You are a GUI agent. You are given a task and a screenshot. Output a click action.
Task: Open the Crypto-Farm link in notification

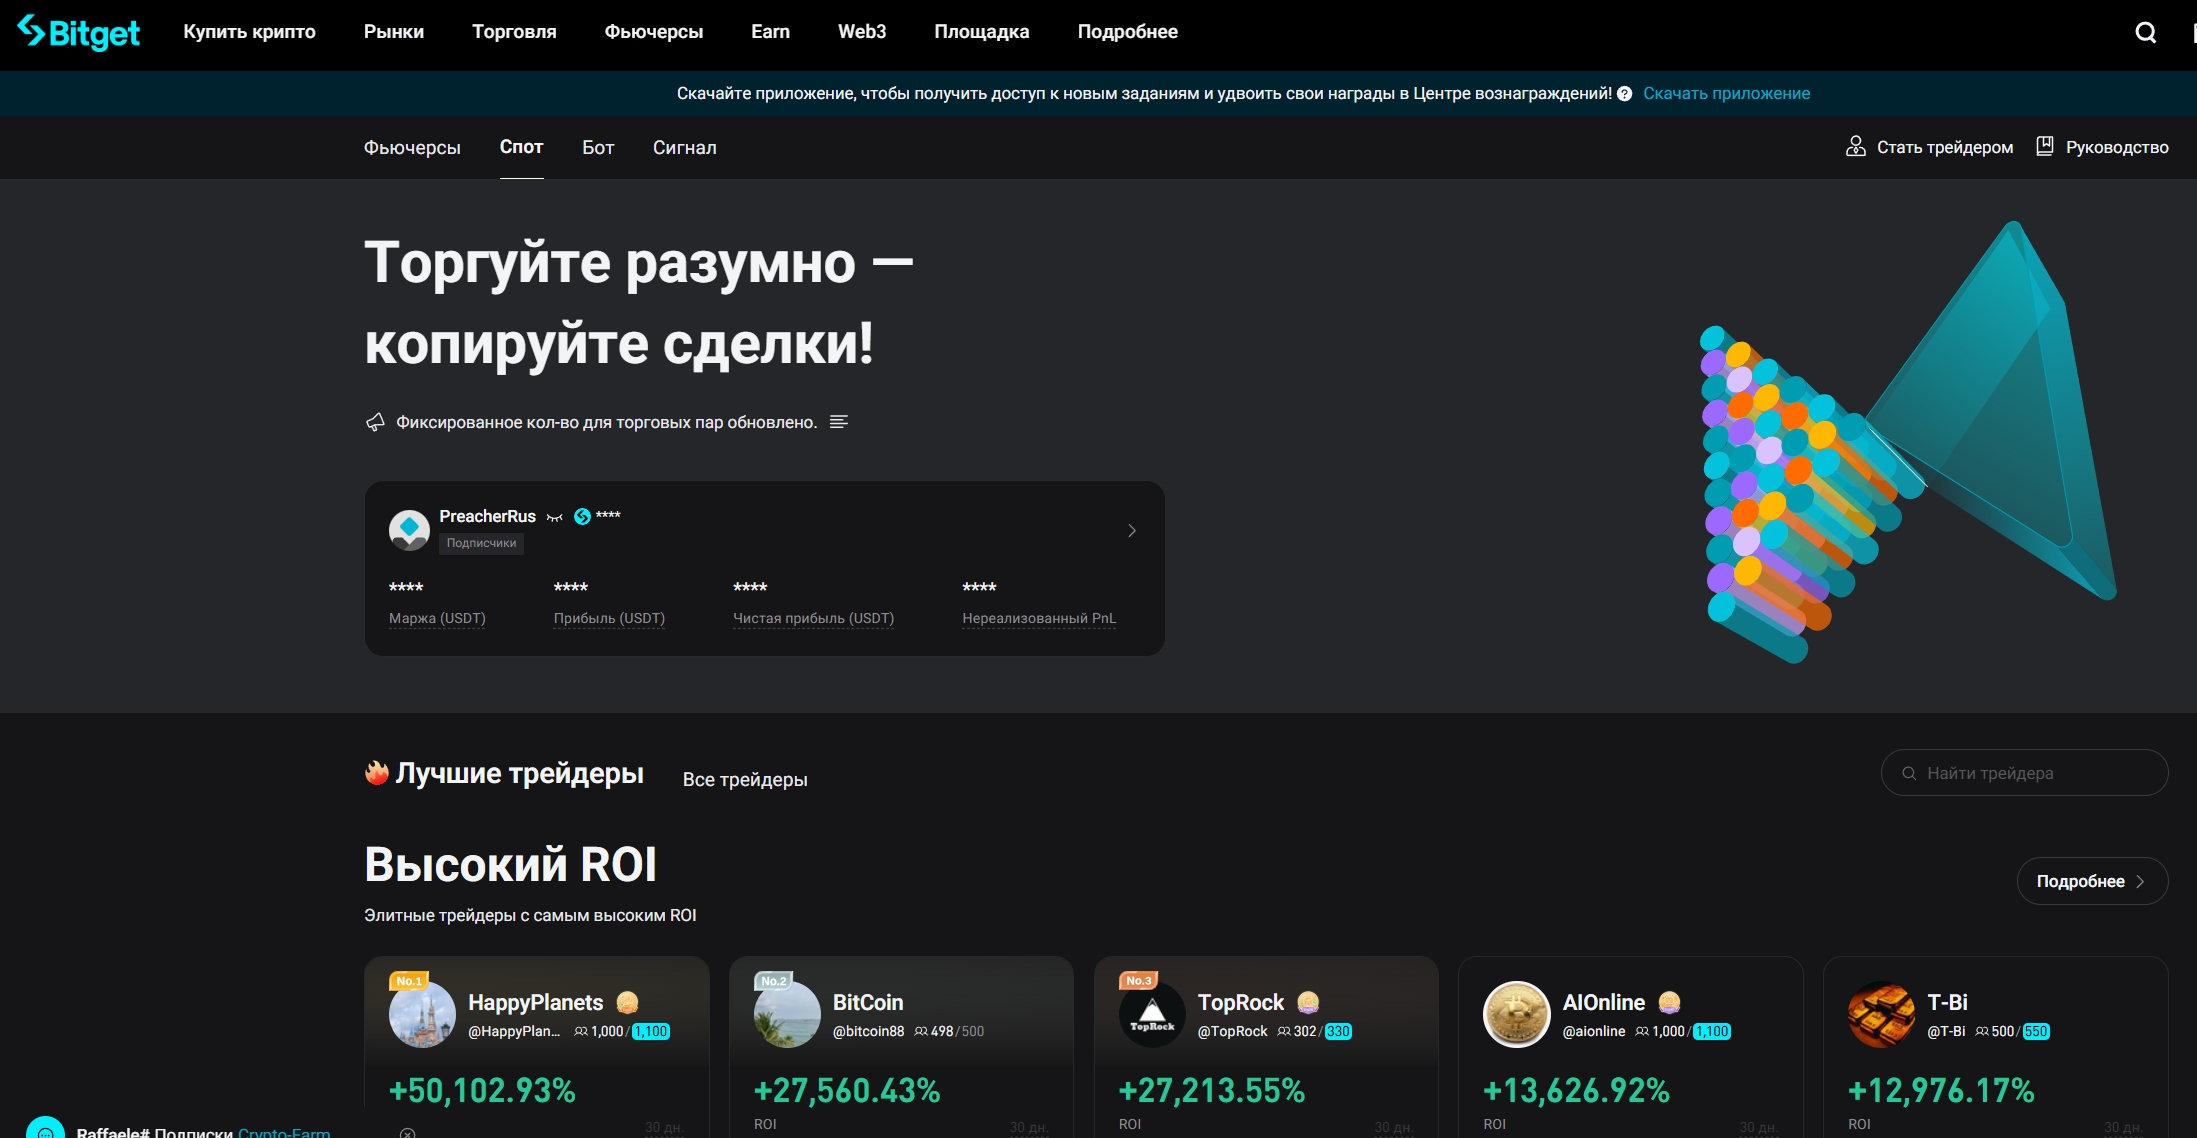[284, 1132]
